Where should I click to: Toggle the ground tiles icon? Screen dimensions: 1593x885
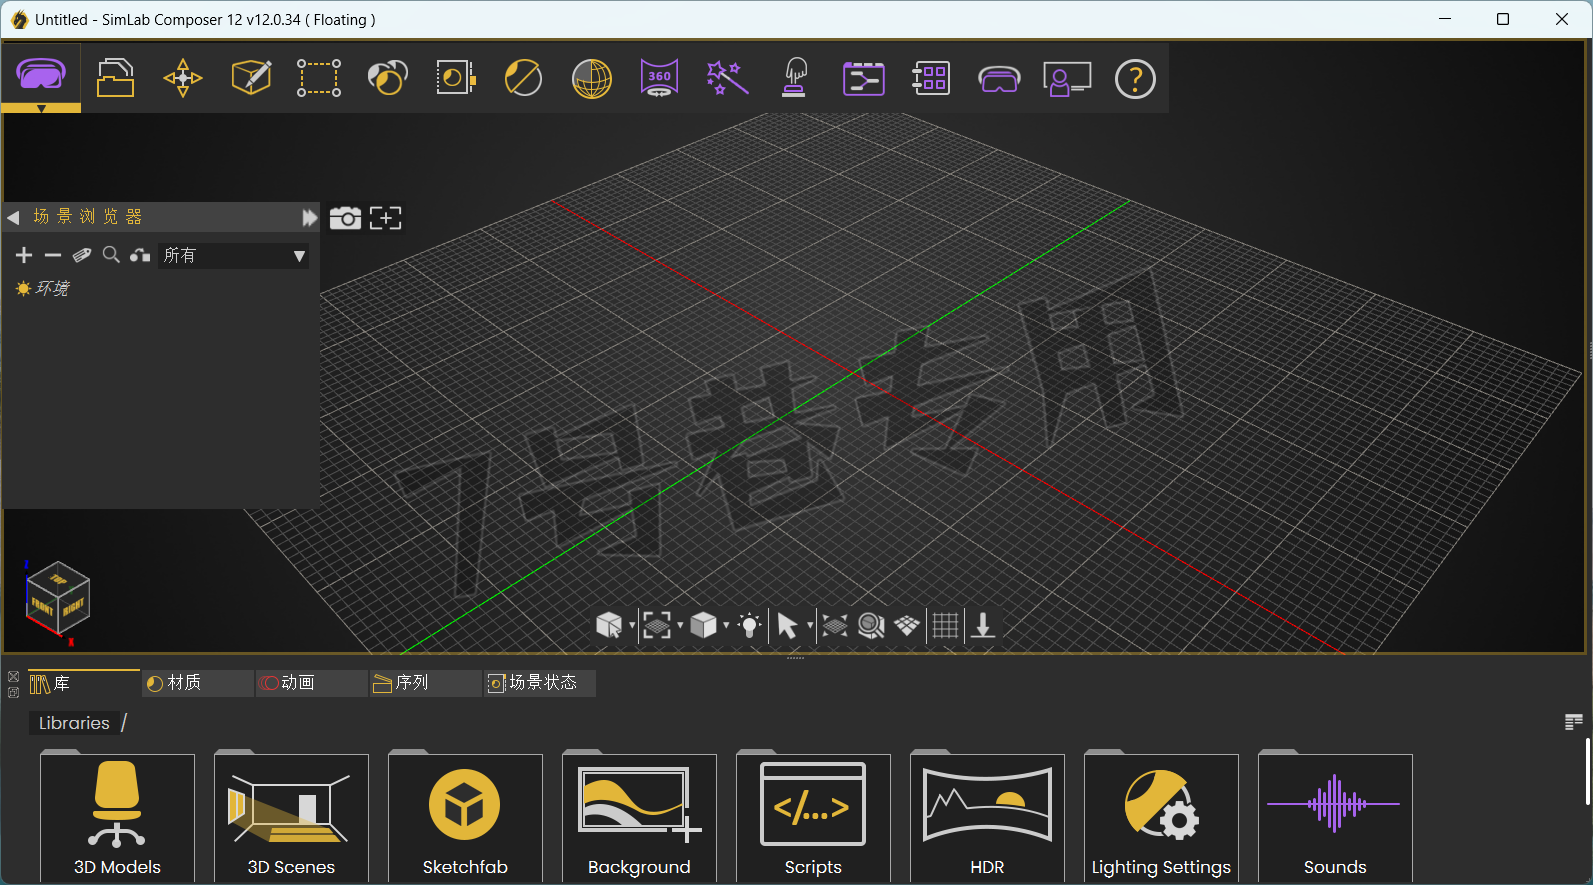tap(907, 625)
